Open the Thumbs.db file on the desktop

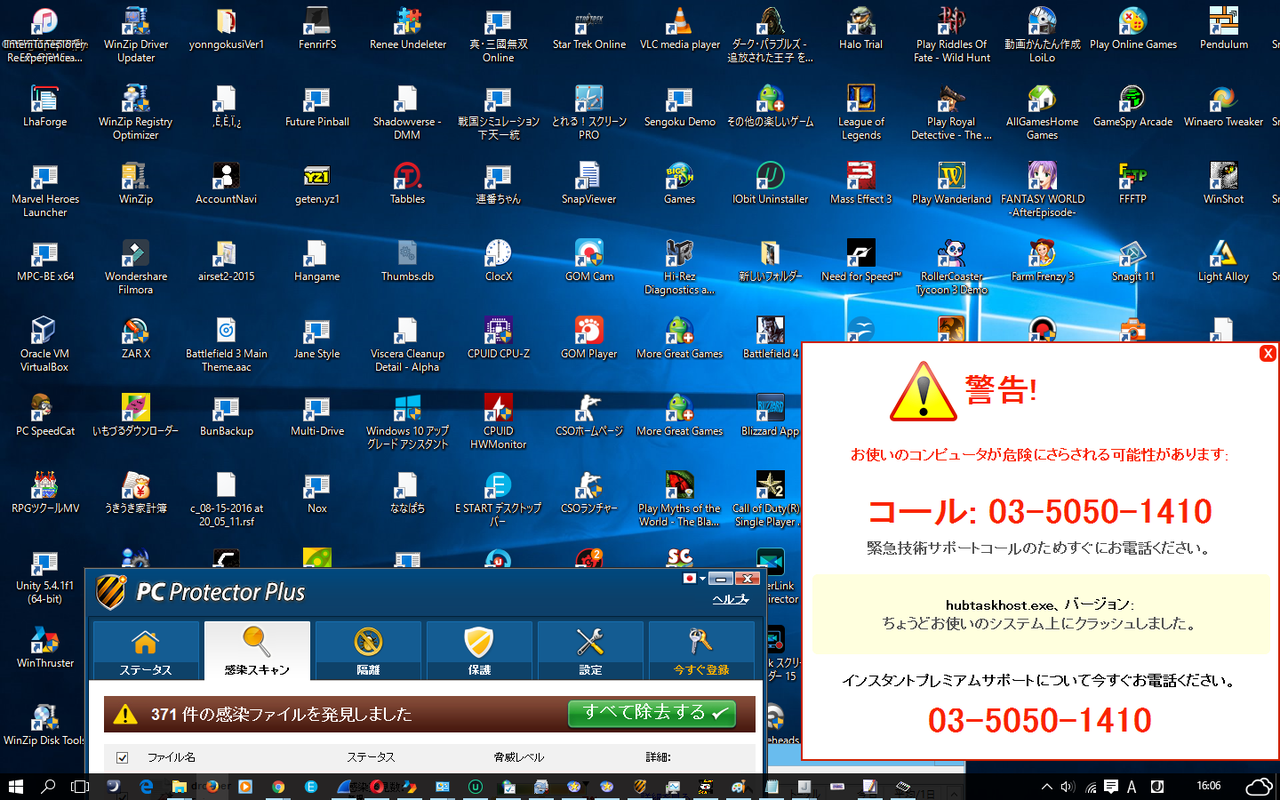(407, 261)
